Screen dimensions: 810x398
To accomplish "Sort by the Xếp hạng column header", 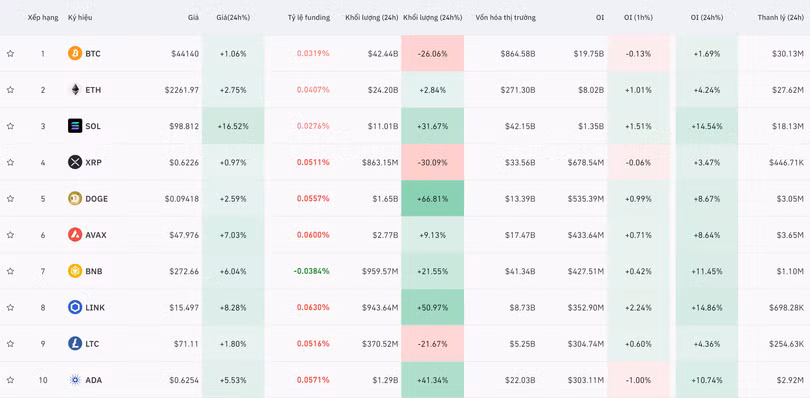I will coord(43,18).
